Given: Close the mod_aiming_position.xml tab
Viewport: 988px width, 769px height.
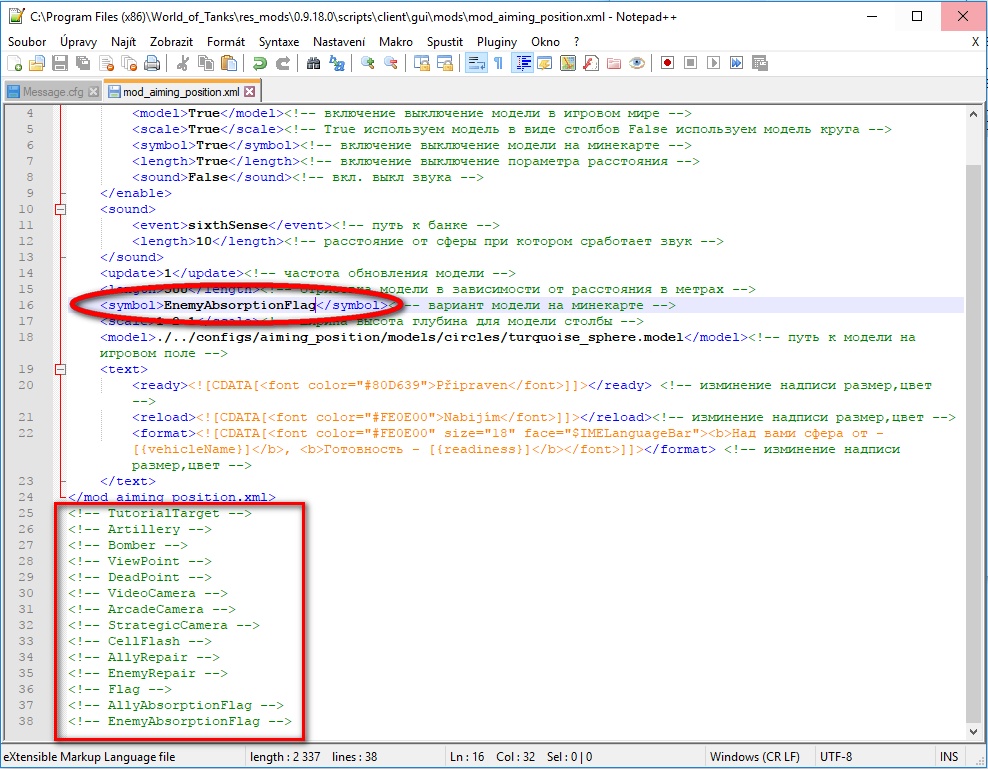Looking at the screenshot, I should point(249,92).
